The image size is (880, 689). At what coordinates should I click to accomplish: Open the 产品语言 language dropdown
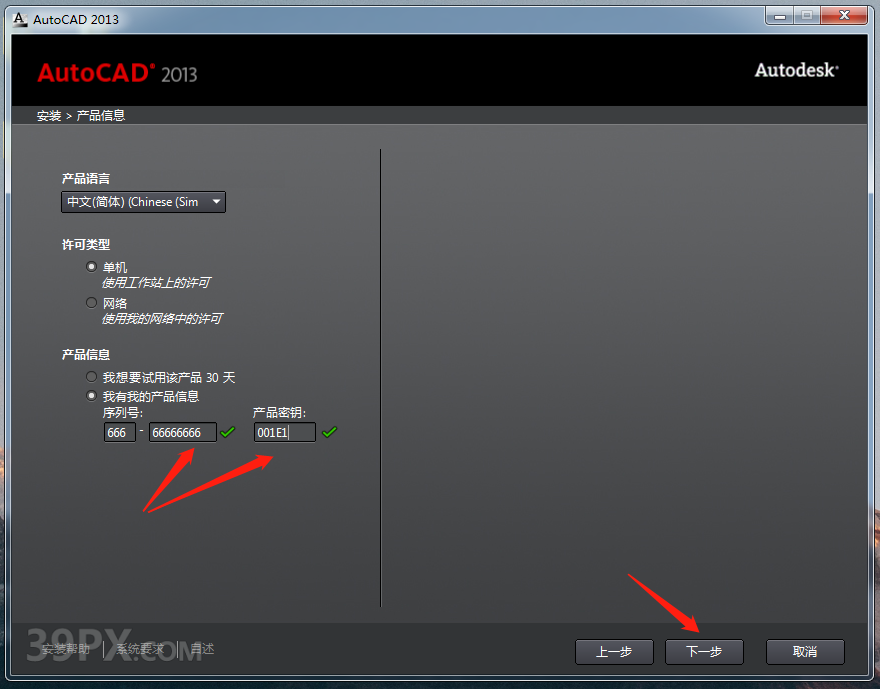pyautogui.click(x=142, y=202)
